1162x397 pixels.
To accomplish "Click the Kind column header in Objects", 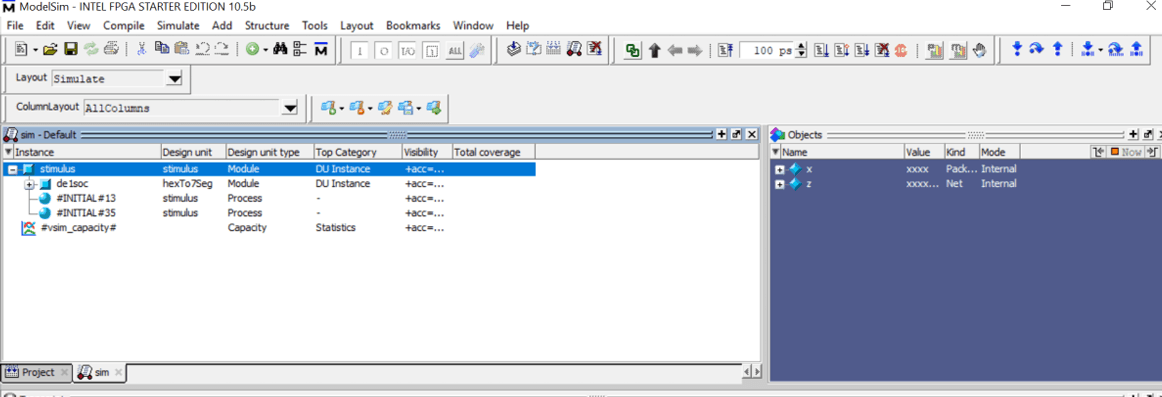I will (x=961, y=152).
